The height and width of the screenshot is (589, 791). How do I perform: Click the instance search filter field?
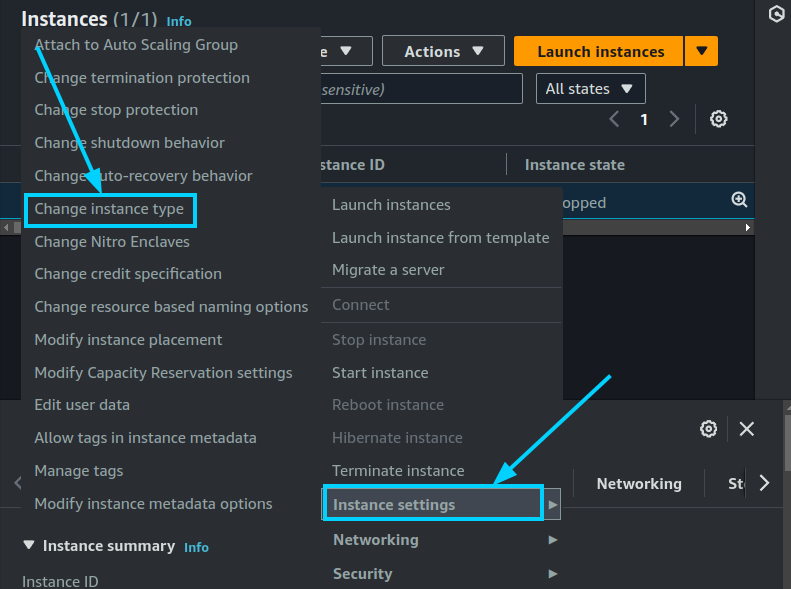[420, 89]
